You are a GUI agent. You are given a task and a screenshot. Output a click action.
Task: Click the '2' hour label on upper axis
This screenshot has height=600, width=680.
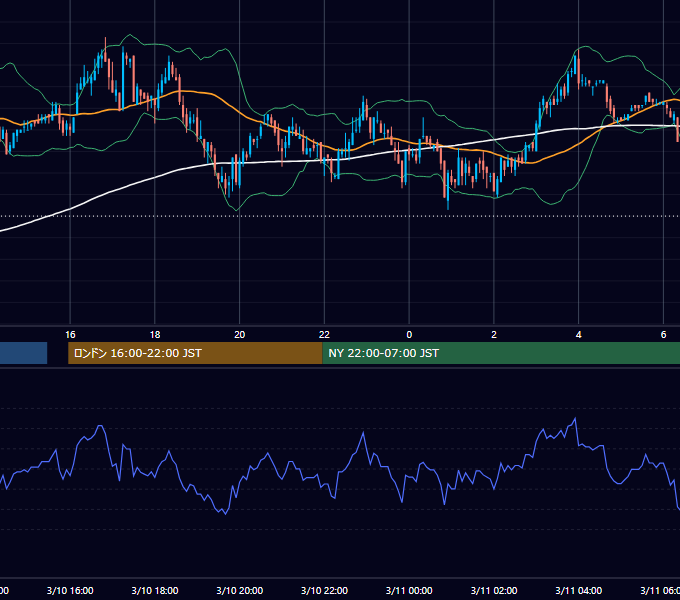click(x=494, y=335)
